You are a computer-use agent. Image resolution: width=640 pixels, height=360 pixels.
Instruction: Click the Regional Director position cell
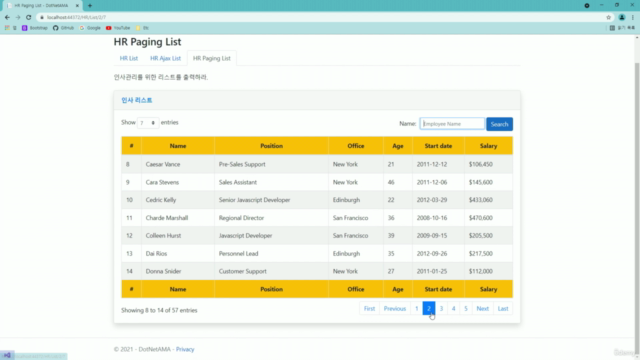[271, 218]
